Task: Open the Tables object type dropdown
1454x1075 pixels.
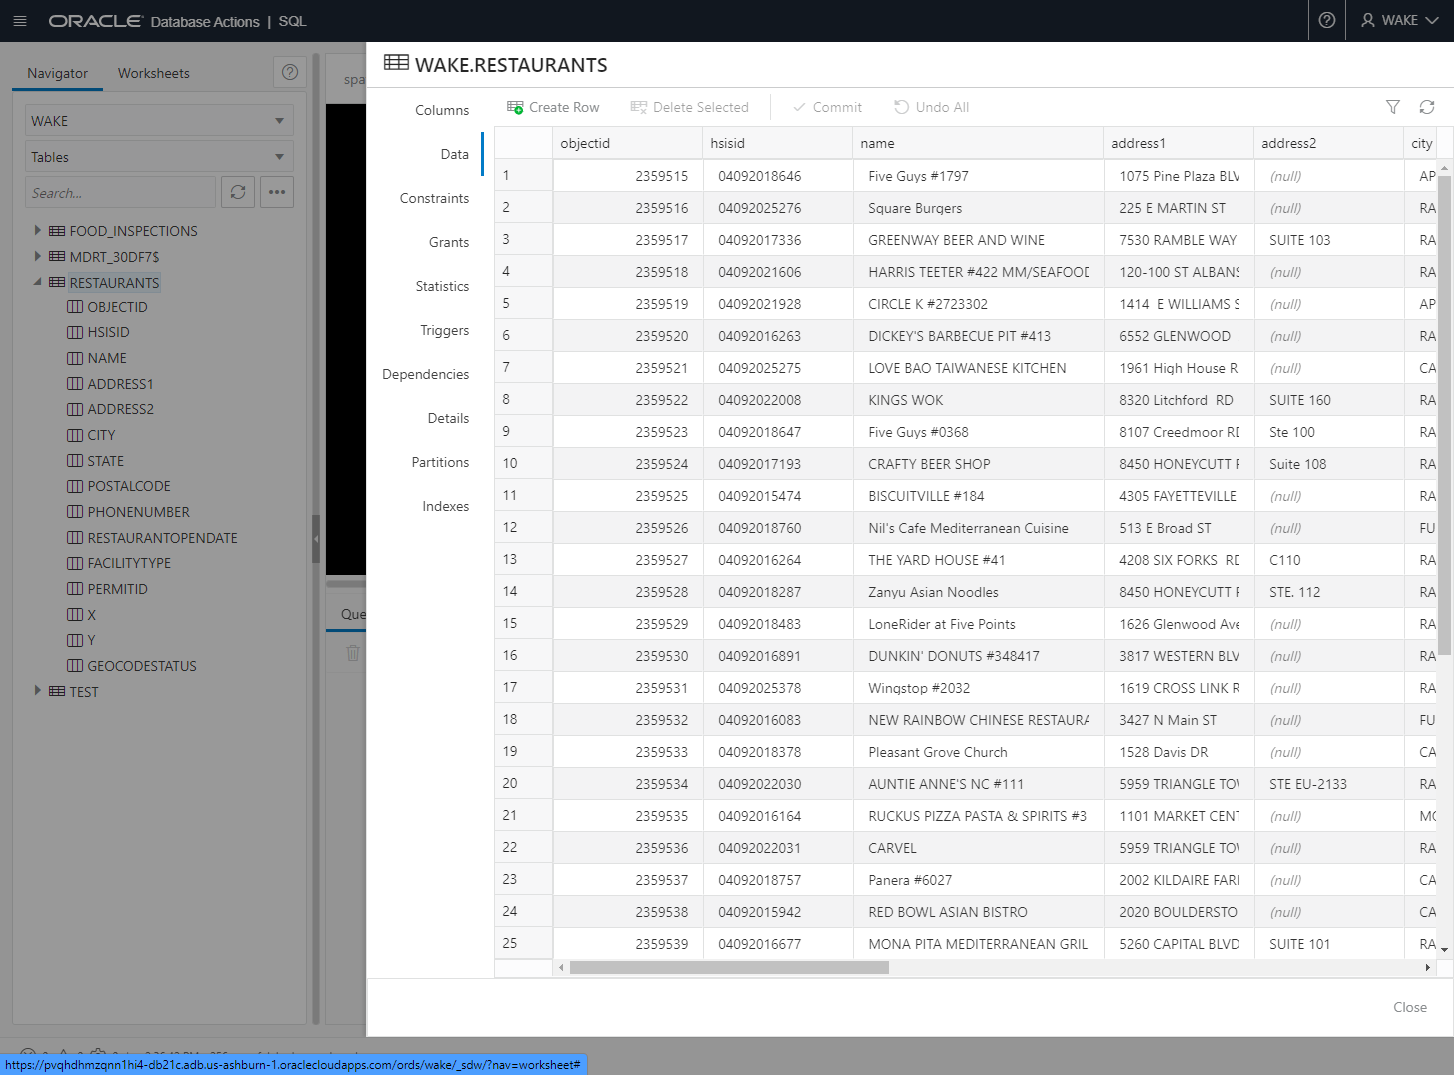Action: tap(159, 157)
